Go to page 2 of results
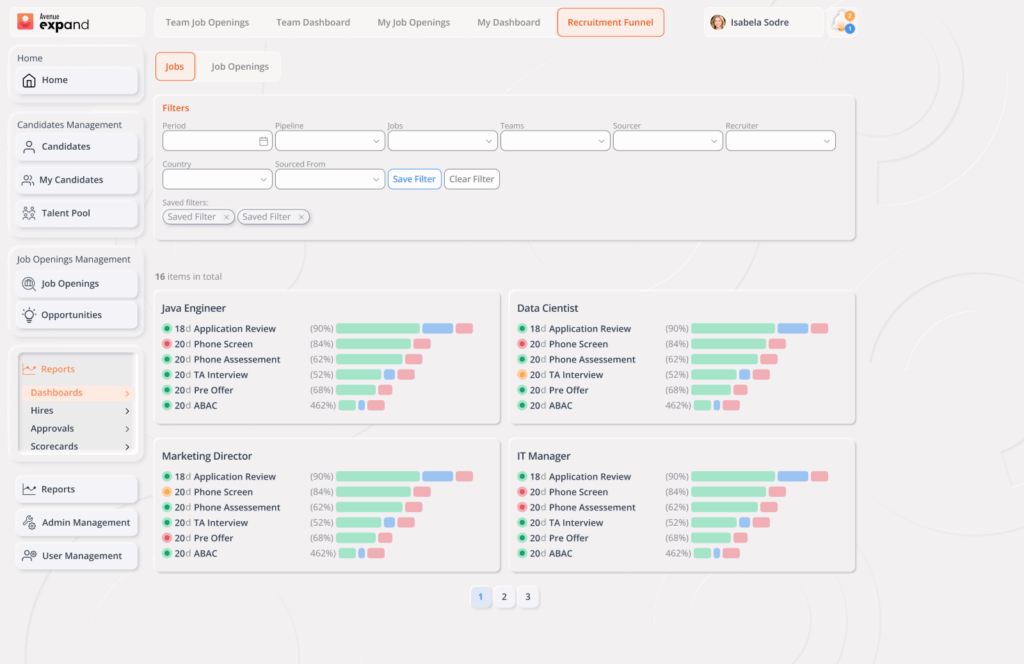 coord(504,598)
